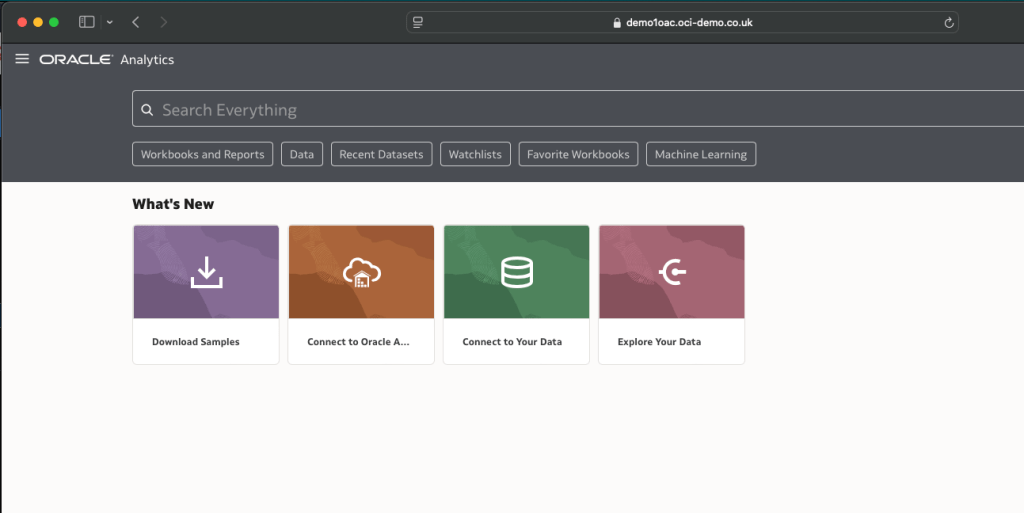The height and width of the screenshot is (513, 1024).
Task: Click the database icon on green card
Action: click(516, 271)
